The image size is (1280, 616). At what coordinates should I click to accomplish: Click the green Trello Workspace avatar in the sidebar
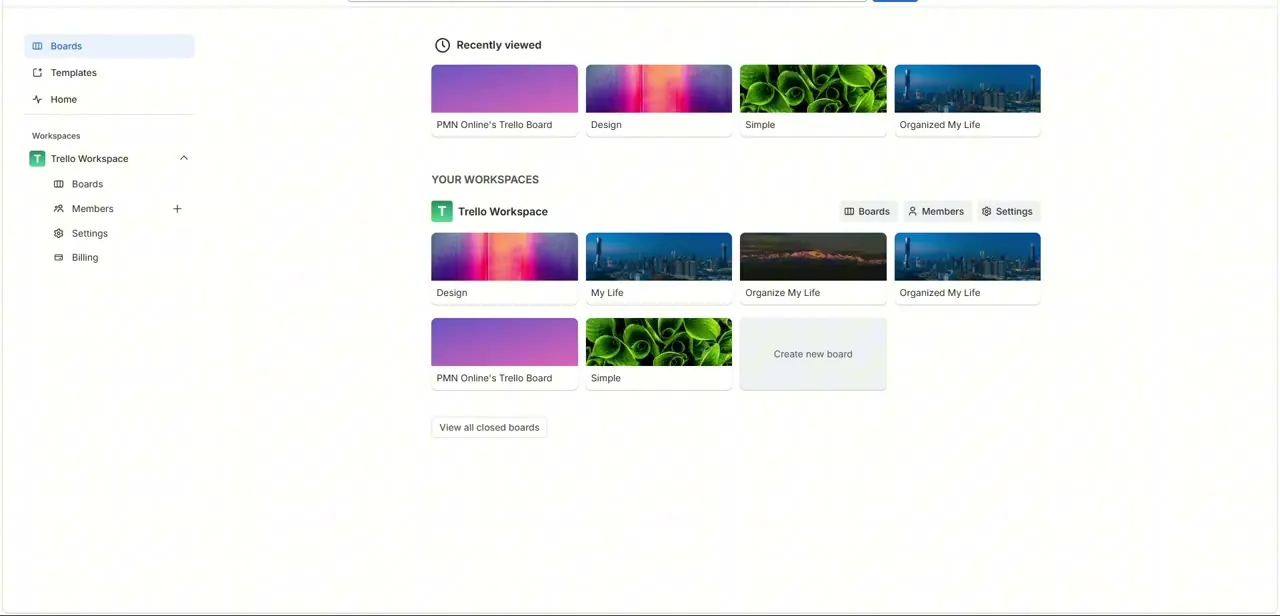(37, 158)
